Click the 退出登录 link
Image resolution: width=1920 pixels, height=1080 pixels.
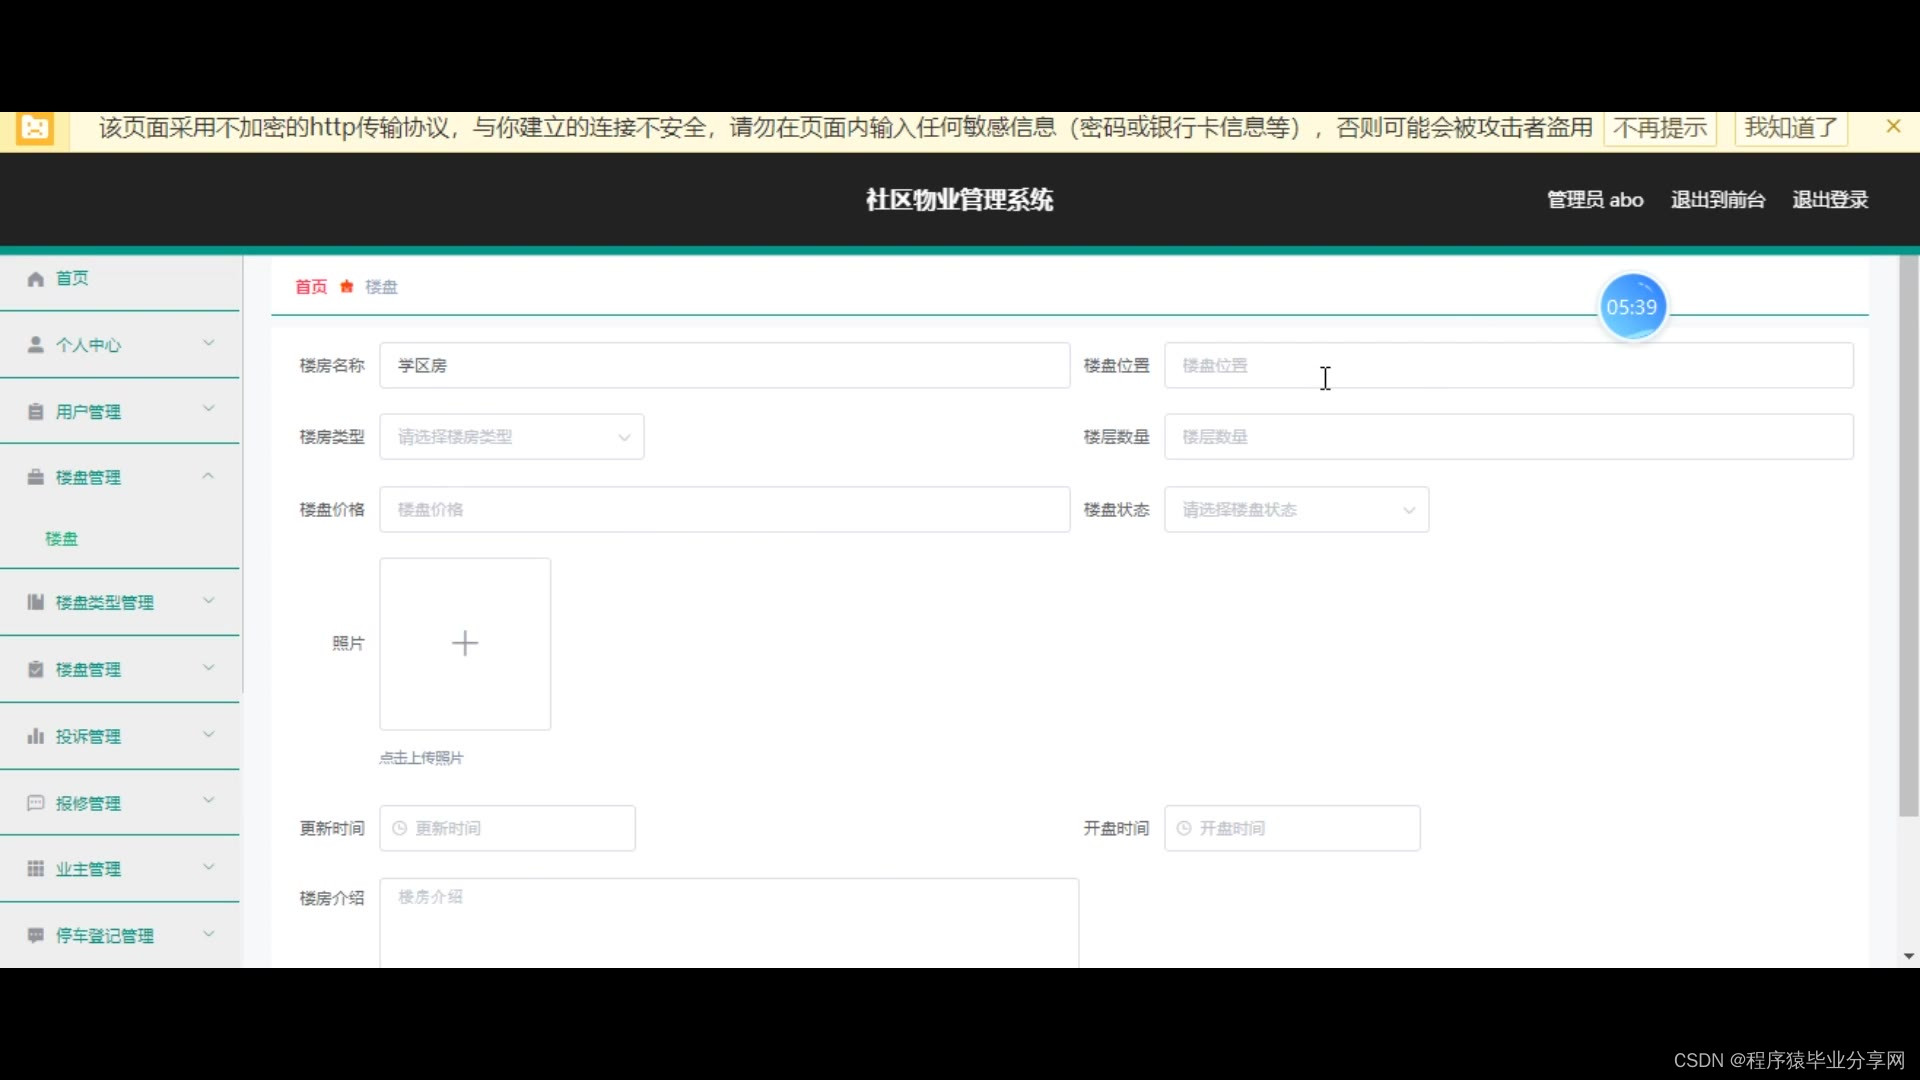tap(1830, 200)
